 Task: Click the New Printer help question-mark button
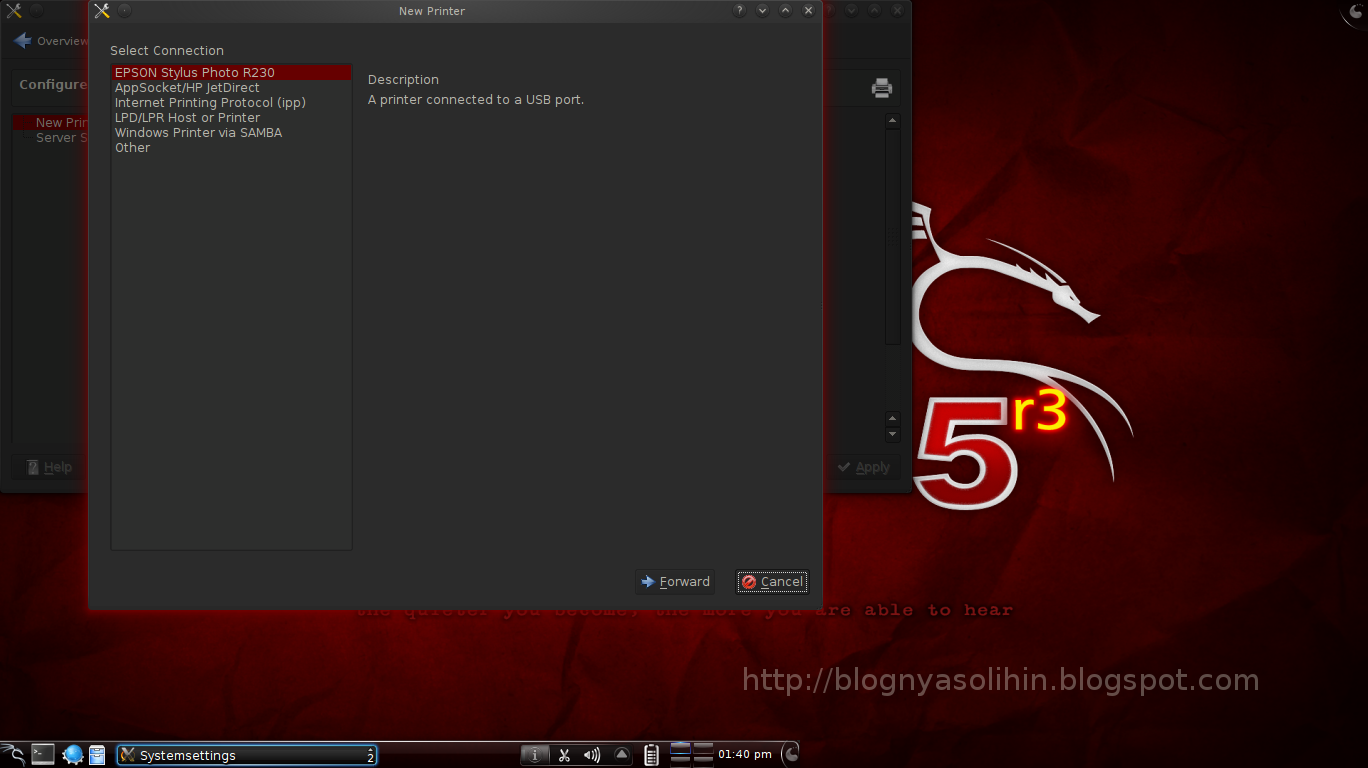click(739, 11)
